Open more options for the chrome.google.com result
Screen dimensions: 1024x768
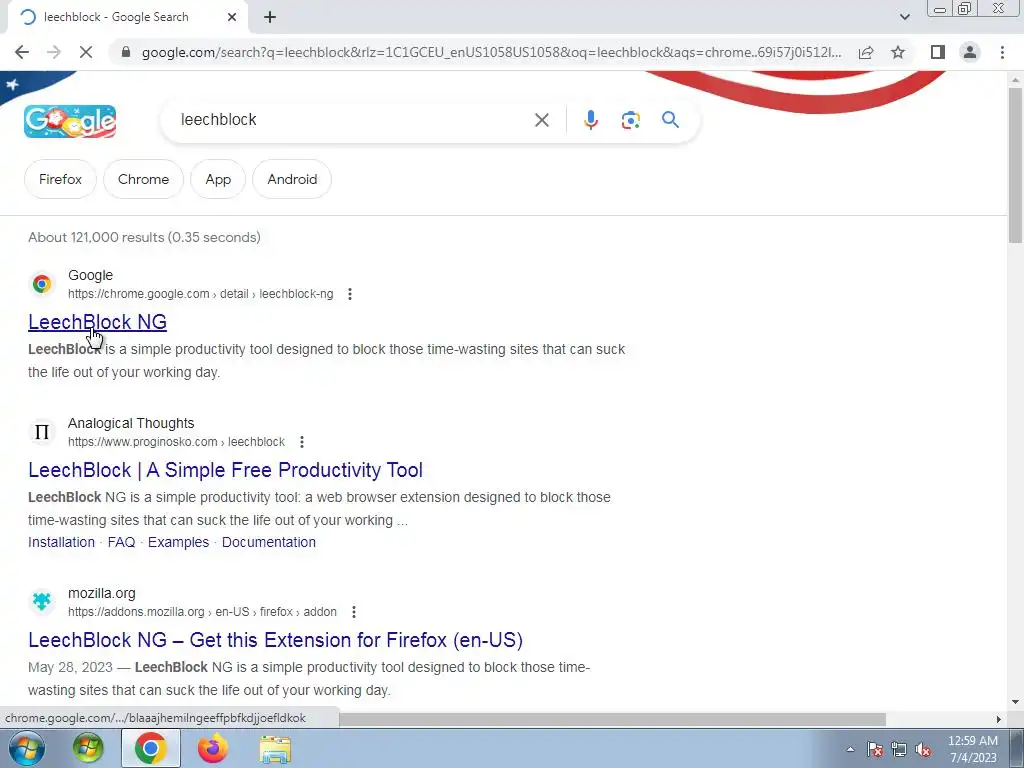[x=350, y=294]
